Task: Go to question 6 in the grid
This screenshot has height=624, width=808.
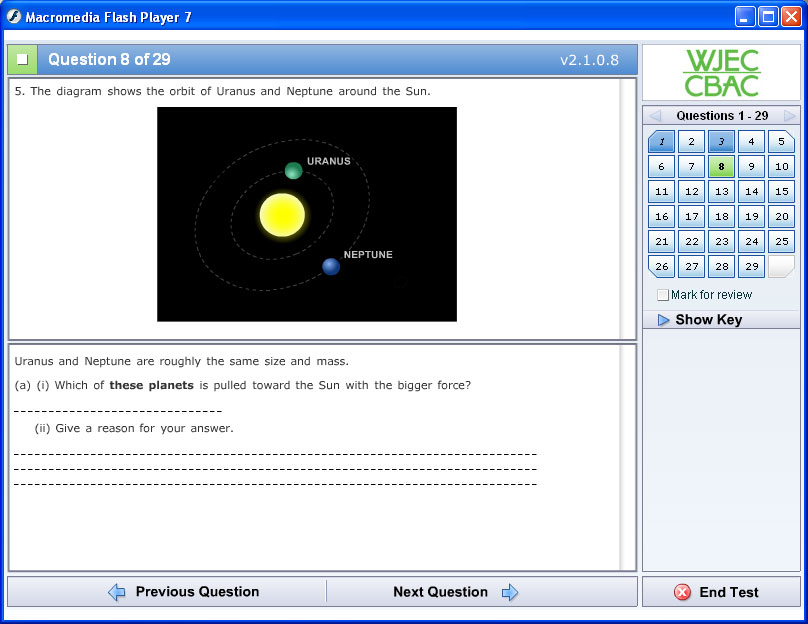Action: pos(662,166)
